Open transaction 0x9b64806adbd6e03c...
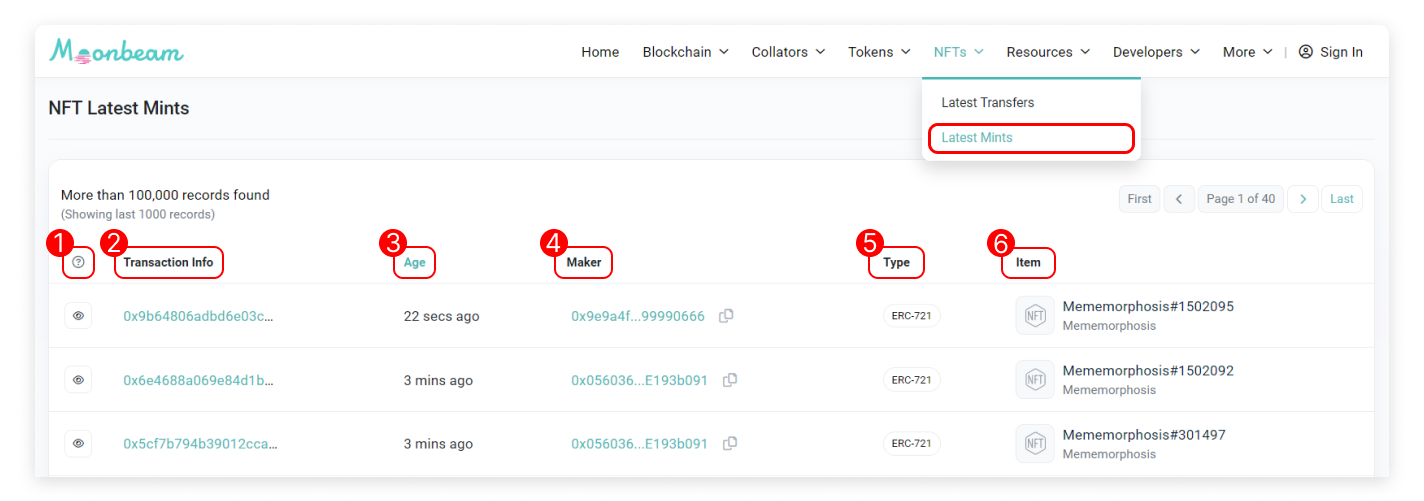This screenshot has width=1424, height=501. tap(198, 316)
